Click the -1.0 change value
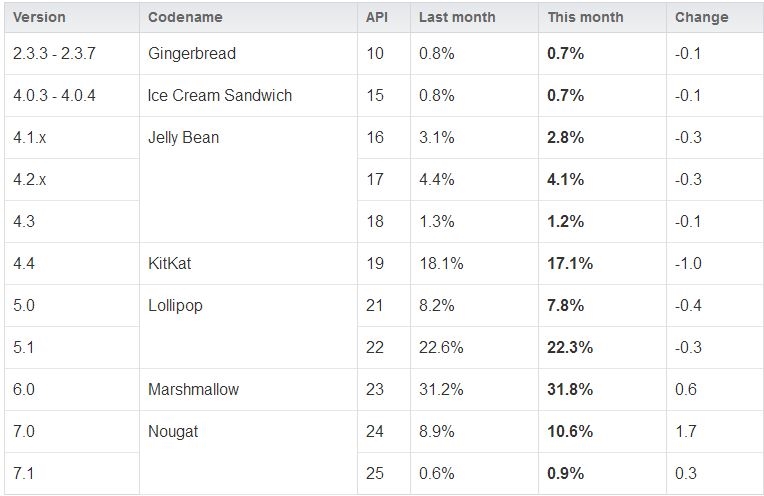The width and height of the screenshot is (764, 496). 688,263
